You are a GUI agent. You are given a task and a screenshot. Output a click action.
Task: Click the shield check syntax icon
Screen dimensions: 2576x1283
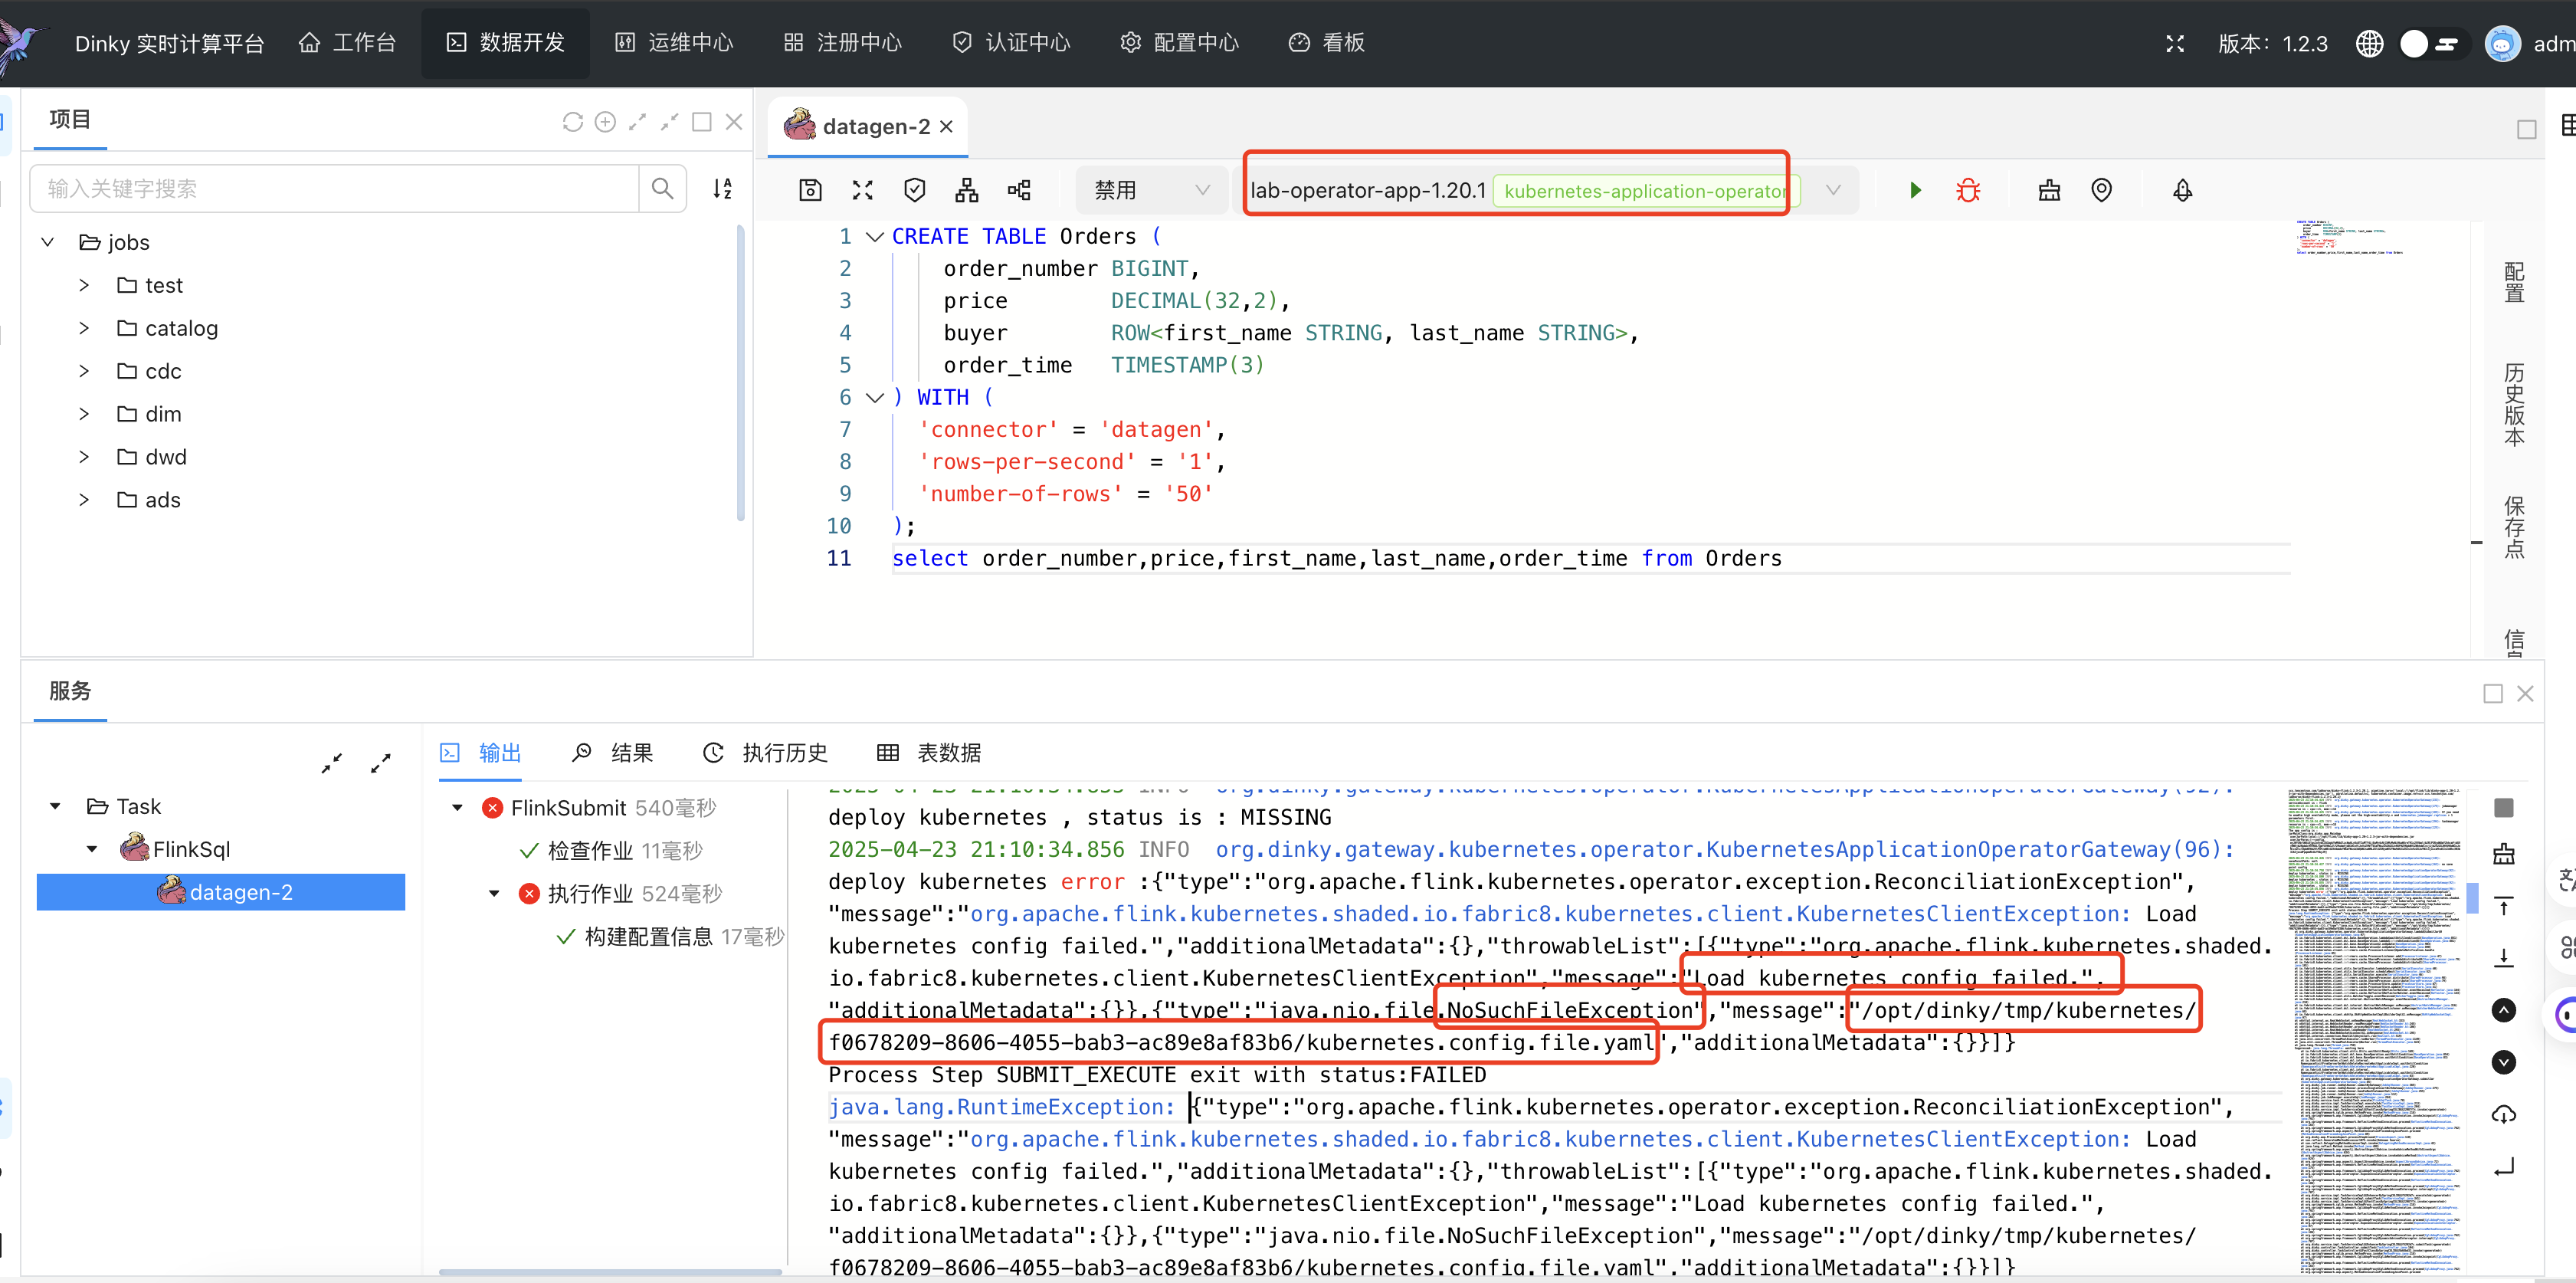pos(914,190)
